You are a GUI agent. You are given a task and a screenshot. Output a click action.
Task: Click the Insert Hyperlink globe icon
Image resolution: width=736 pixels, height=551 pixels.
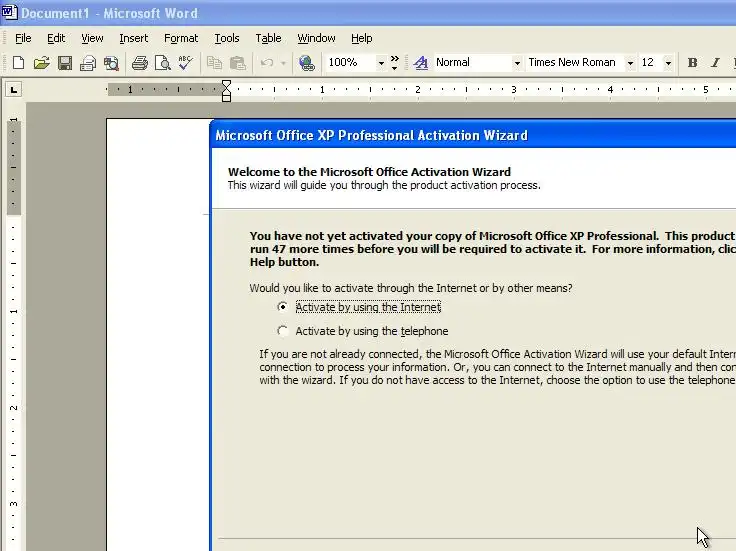click(307, 62)
